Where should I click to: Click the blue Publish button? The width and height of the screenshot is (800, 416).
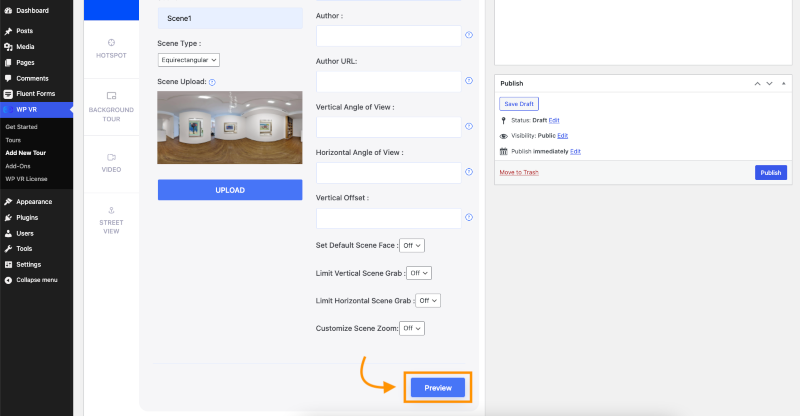click(x=771, y=173)
